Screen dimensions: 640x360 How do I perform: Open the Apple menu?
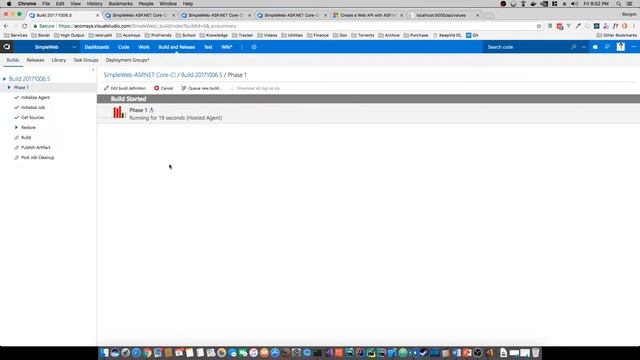point(9,4)
